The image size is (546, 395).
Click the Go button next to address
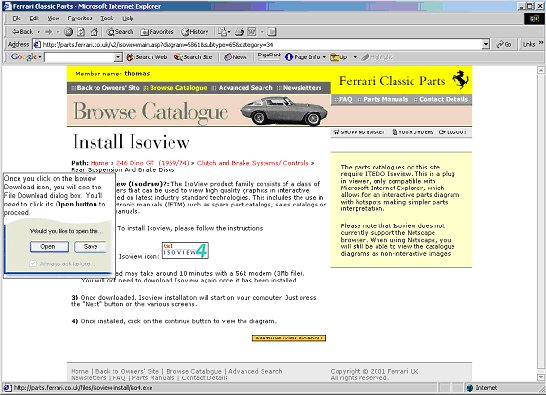tap(504, 44)
